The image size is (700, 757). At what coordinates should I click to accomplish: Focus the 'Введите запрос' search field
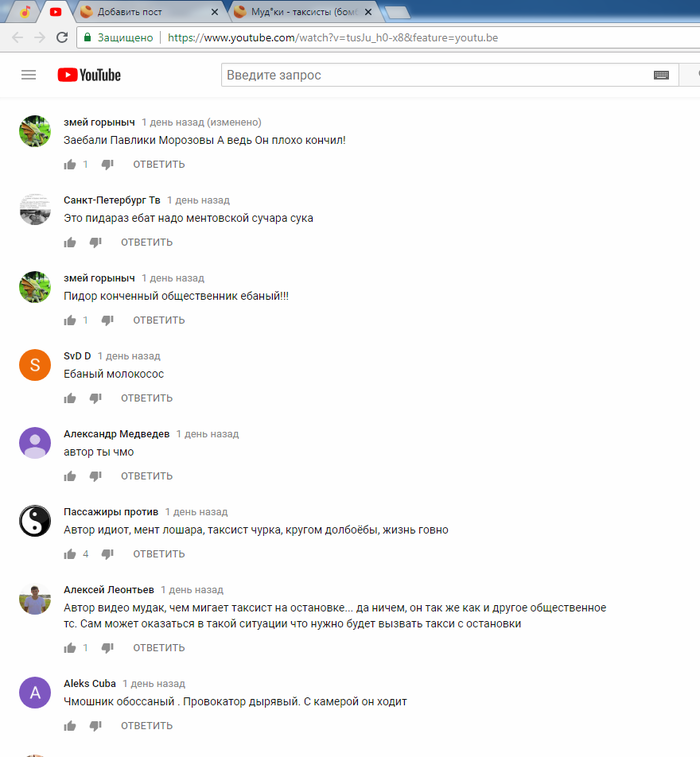click(x=434, y=75)
